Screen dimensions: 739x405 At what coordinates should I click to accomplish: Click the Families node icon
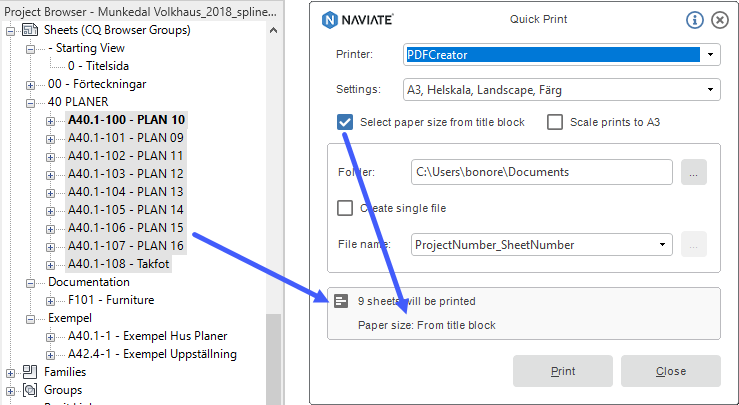click(x=30, y=372)
